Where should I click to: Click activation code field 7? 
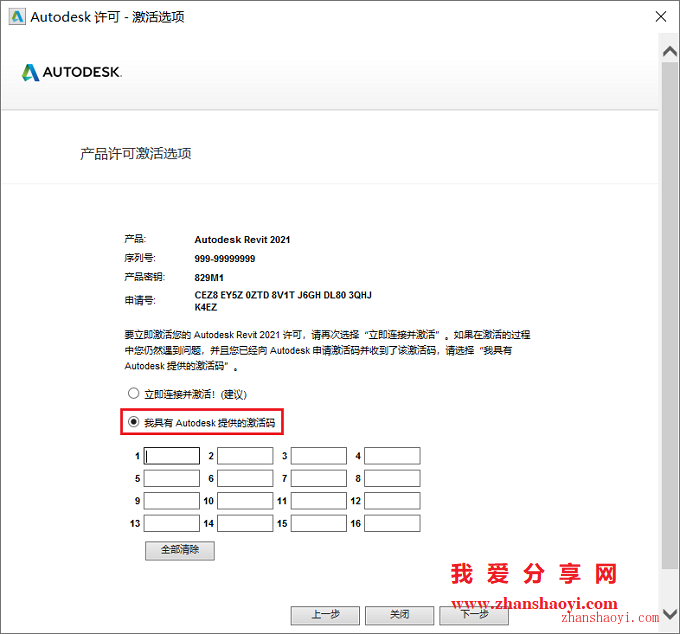click(x=319, y=478)
